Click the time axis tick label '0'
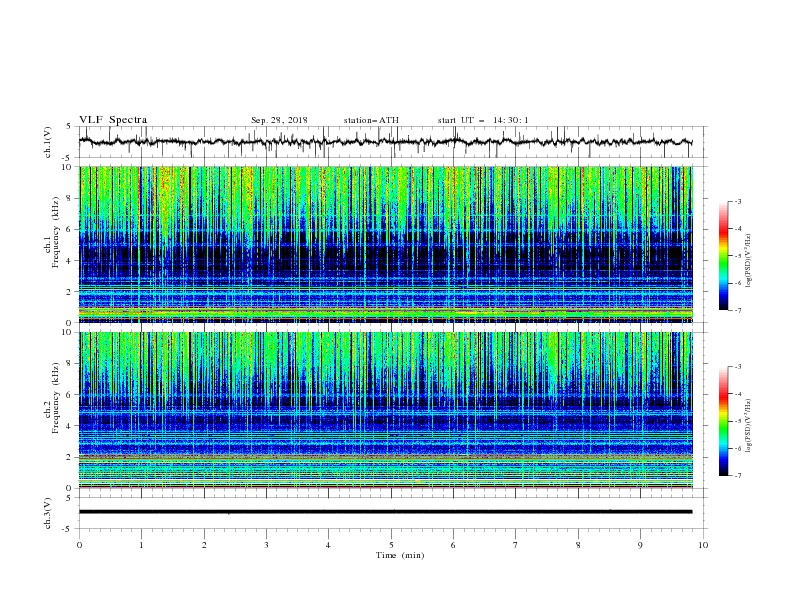 pos(79,545)
